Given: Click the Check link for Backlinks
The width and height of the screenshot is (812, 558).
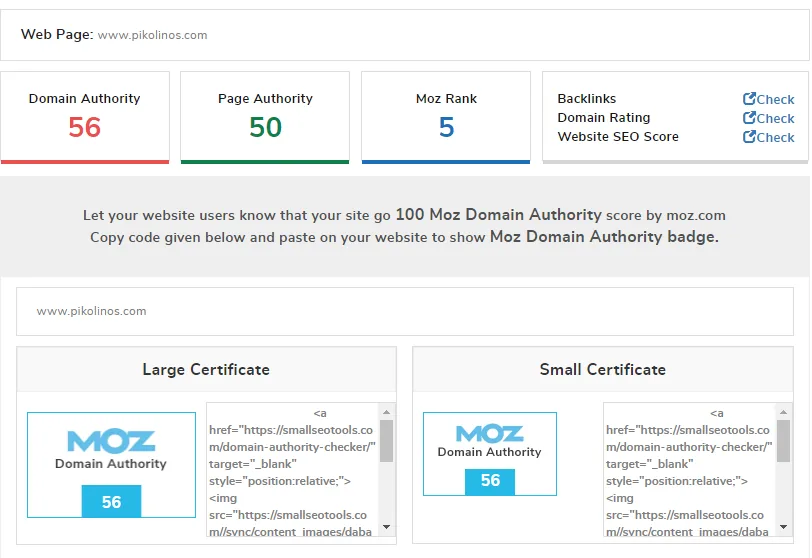Looking at the screenshot, I should (768, 99).
